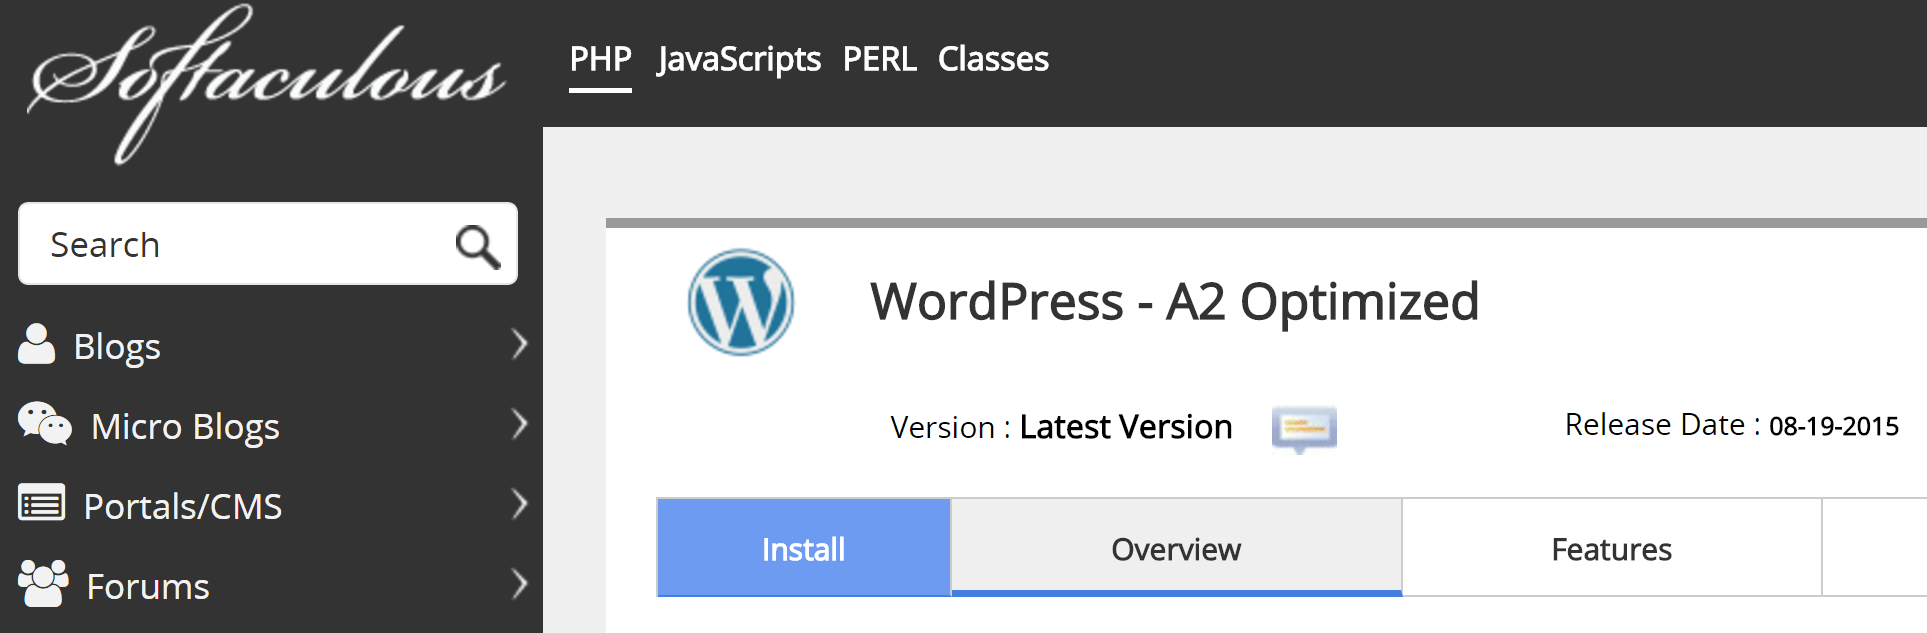Open the changelog speech bubble icon
This screenshot has width=1927, height=633.
tap(1304, 429)
